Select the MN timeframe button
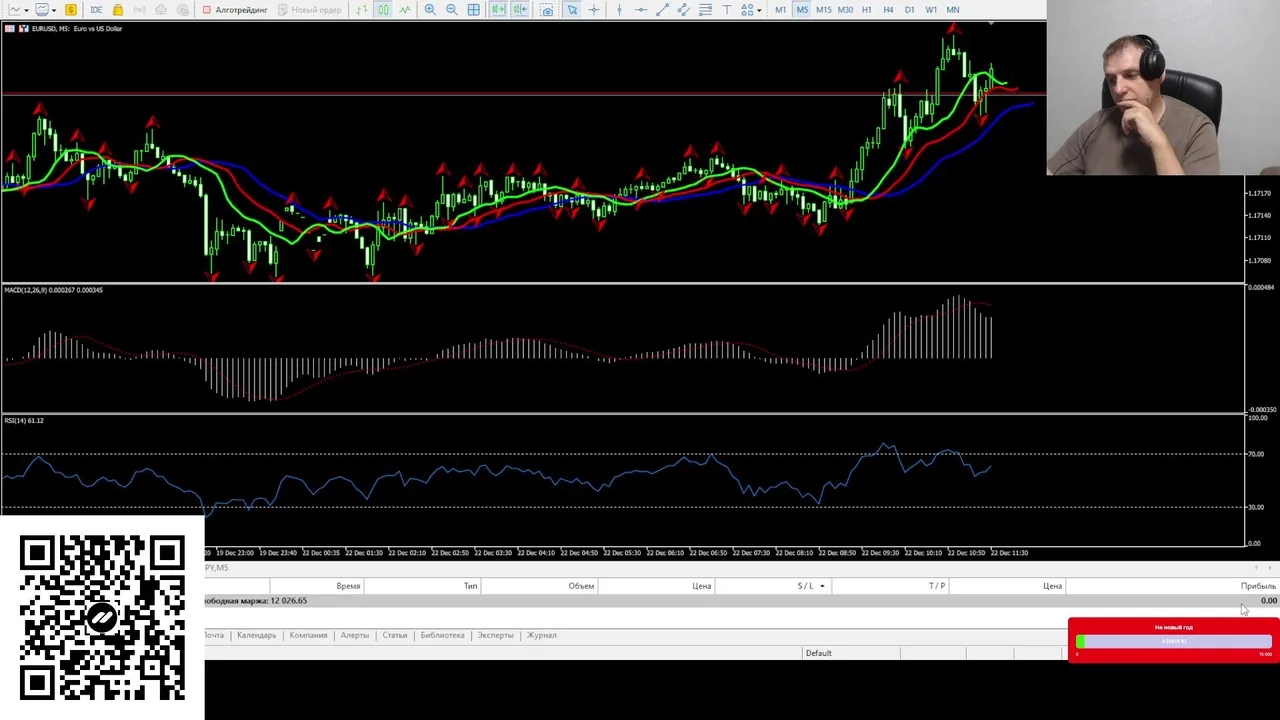The height and width of the screenshot is (720, 1280). [953, 9]
